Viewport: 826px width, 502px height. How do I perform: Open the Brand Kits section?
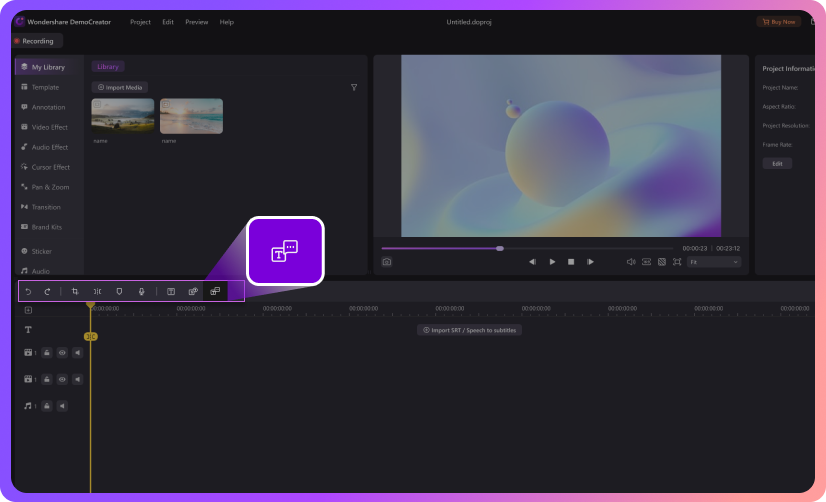(46, 227)
